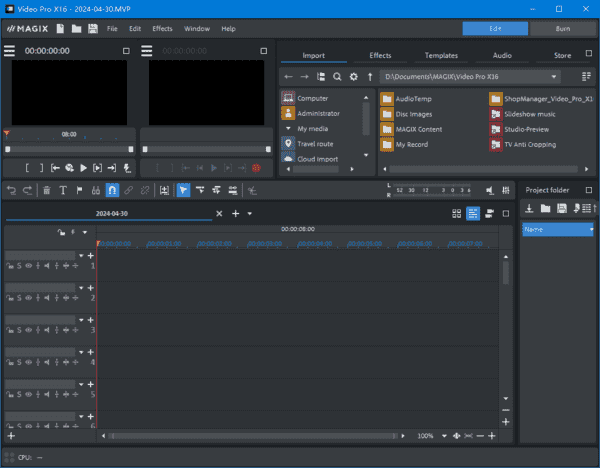This screenshot has width=600, height=468.
Task: Expand track 1 options dropdown arrow
Action: click(81, 256)
